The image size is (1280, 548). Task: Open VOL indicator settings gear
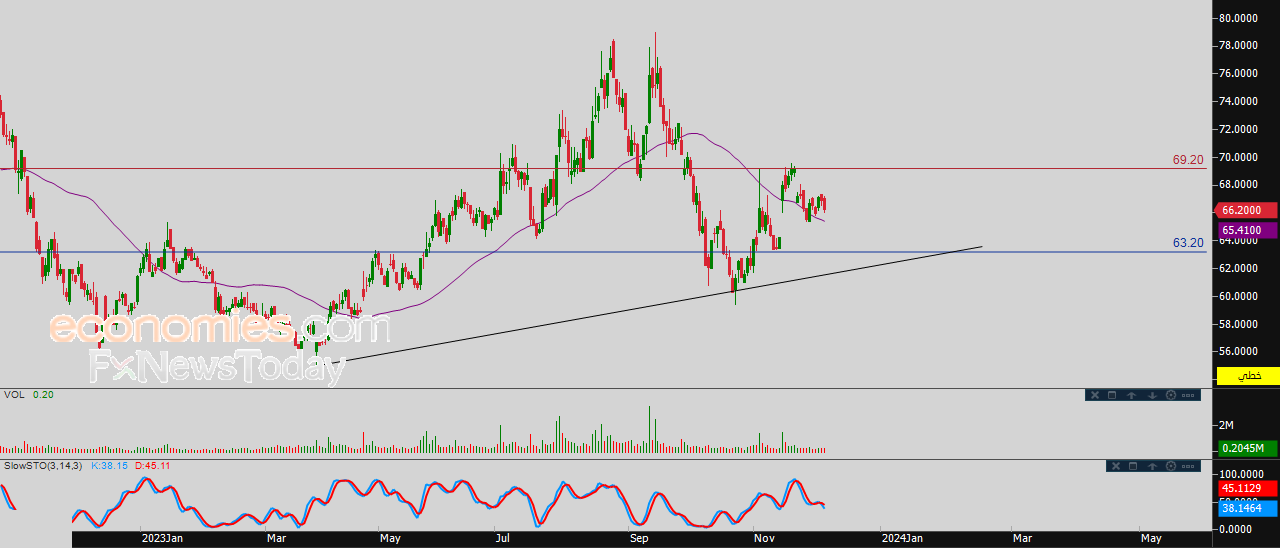pos(1171,395)
